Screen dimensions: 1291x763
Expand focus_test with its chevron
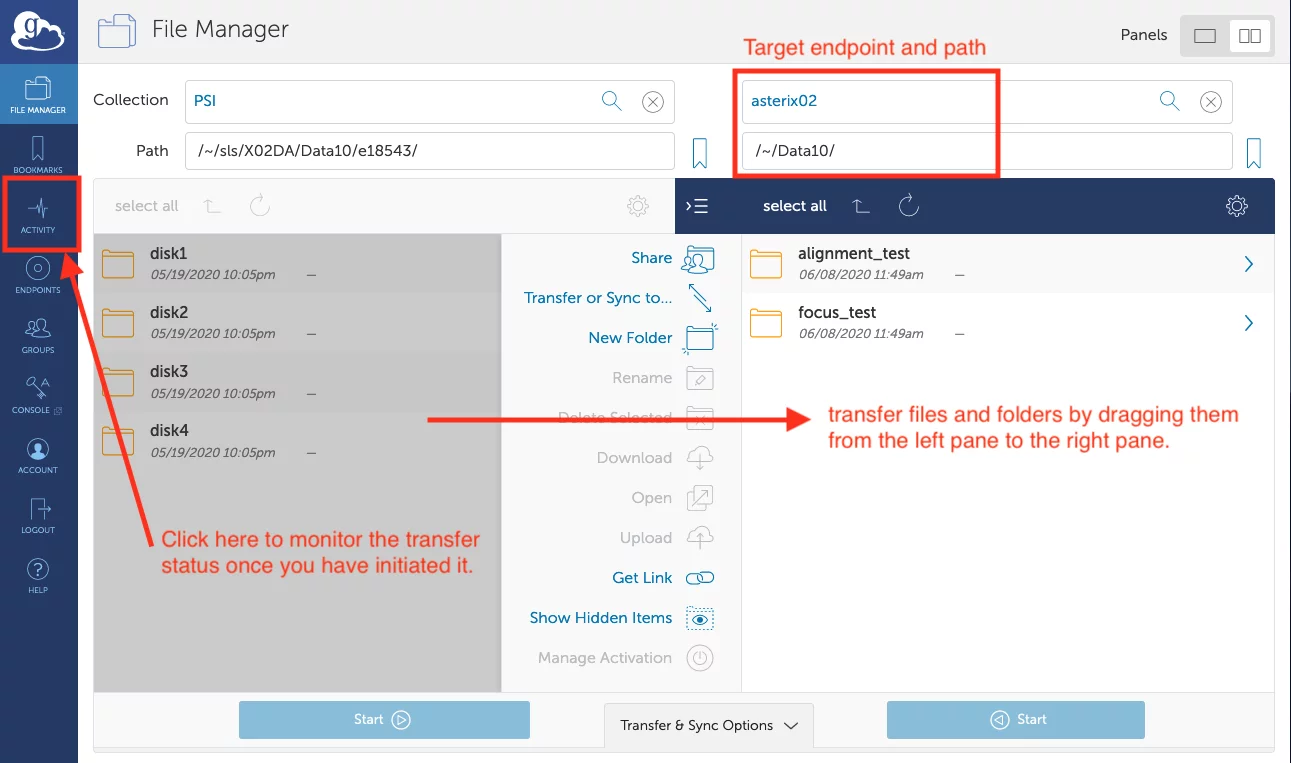pyautogui.click(x=1249, y=323)
